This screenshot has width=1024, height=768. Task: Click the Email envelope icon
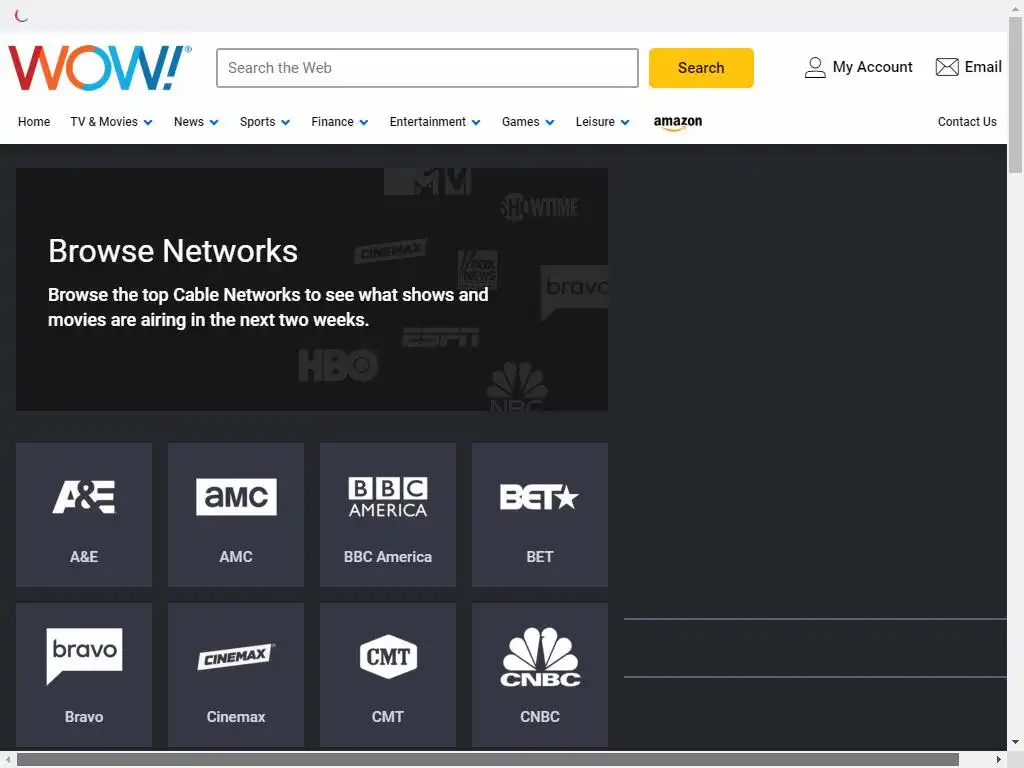click(x=947, y=67)
